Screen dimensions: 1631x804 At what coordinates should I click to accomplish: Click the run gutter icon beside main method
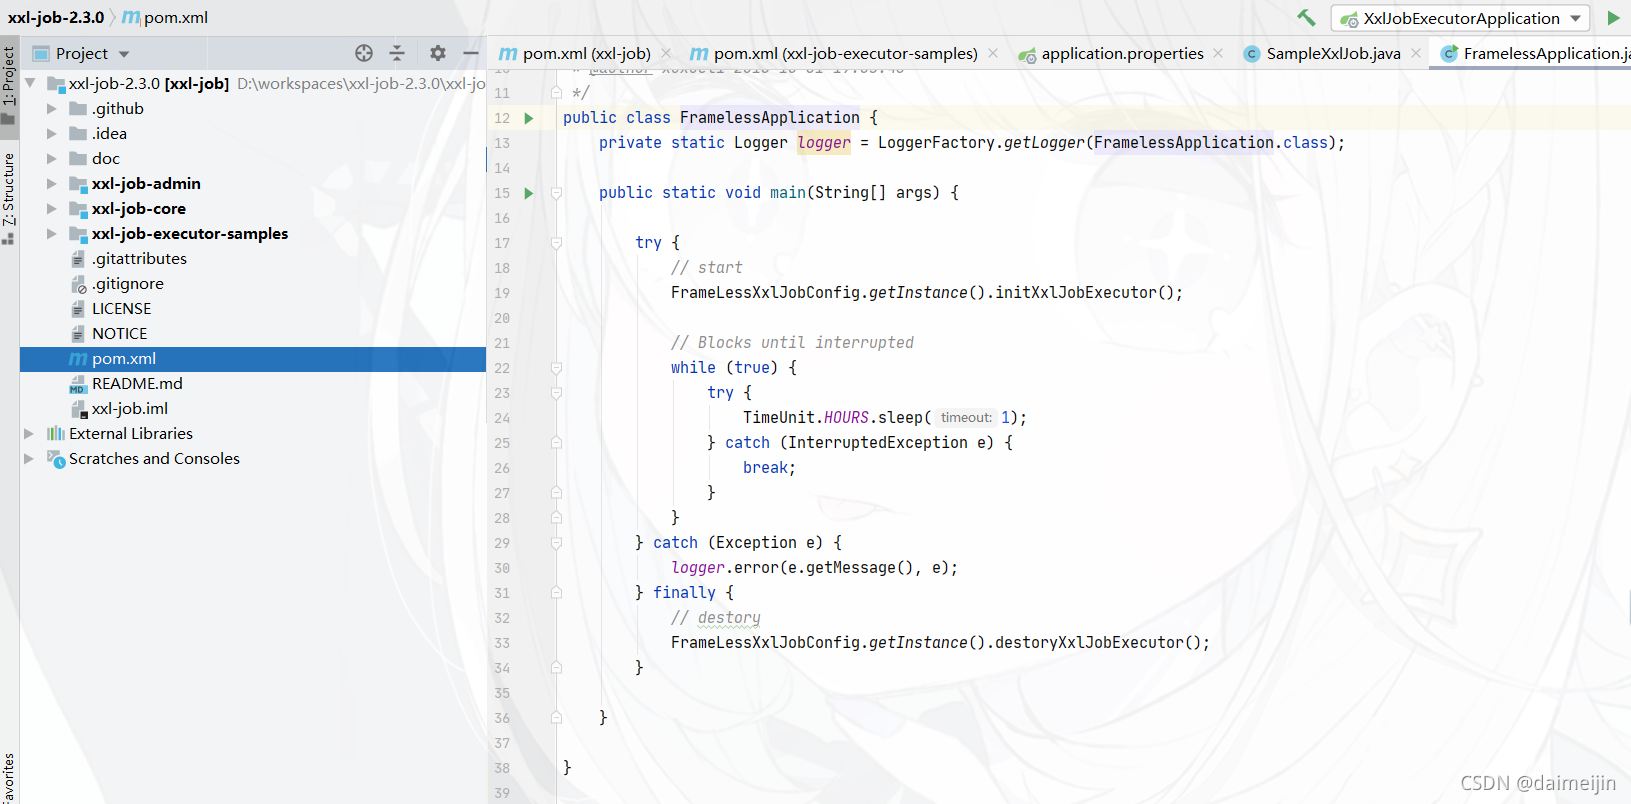529,193
